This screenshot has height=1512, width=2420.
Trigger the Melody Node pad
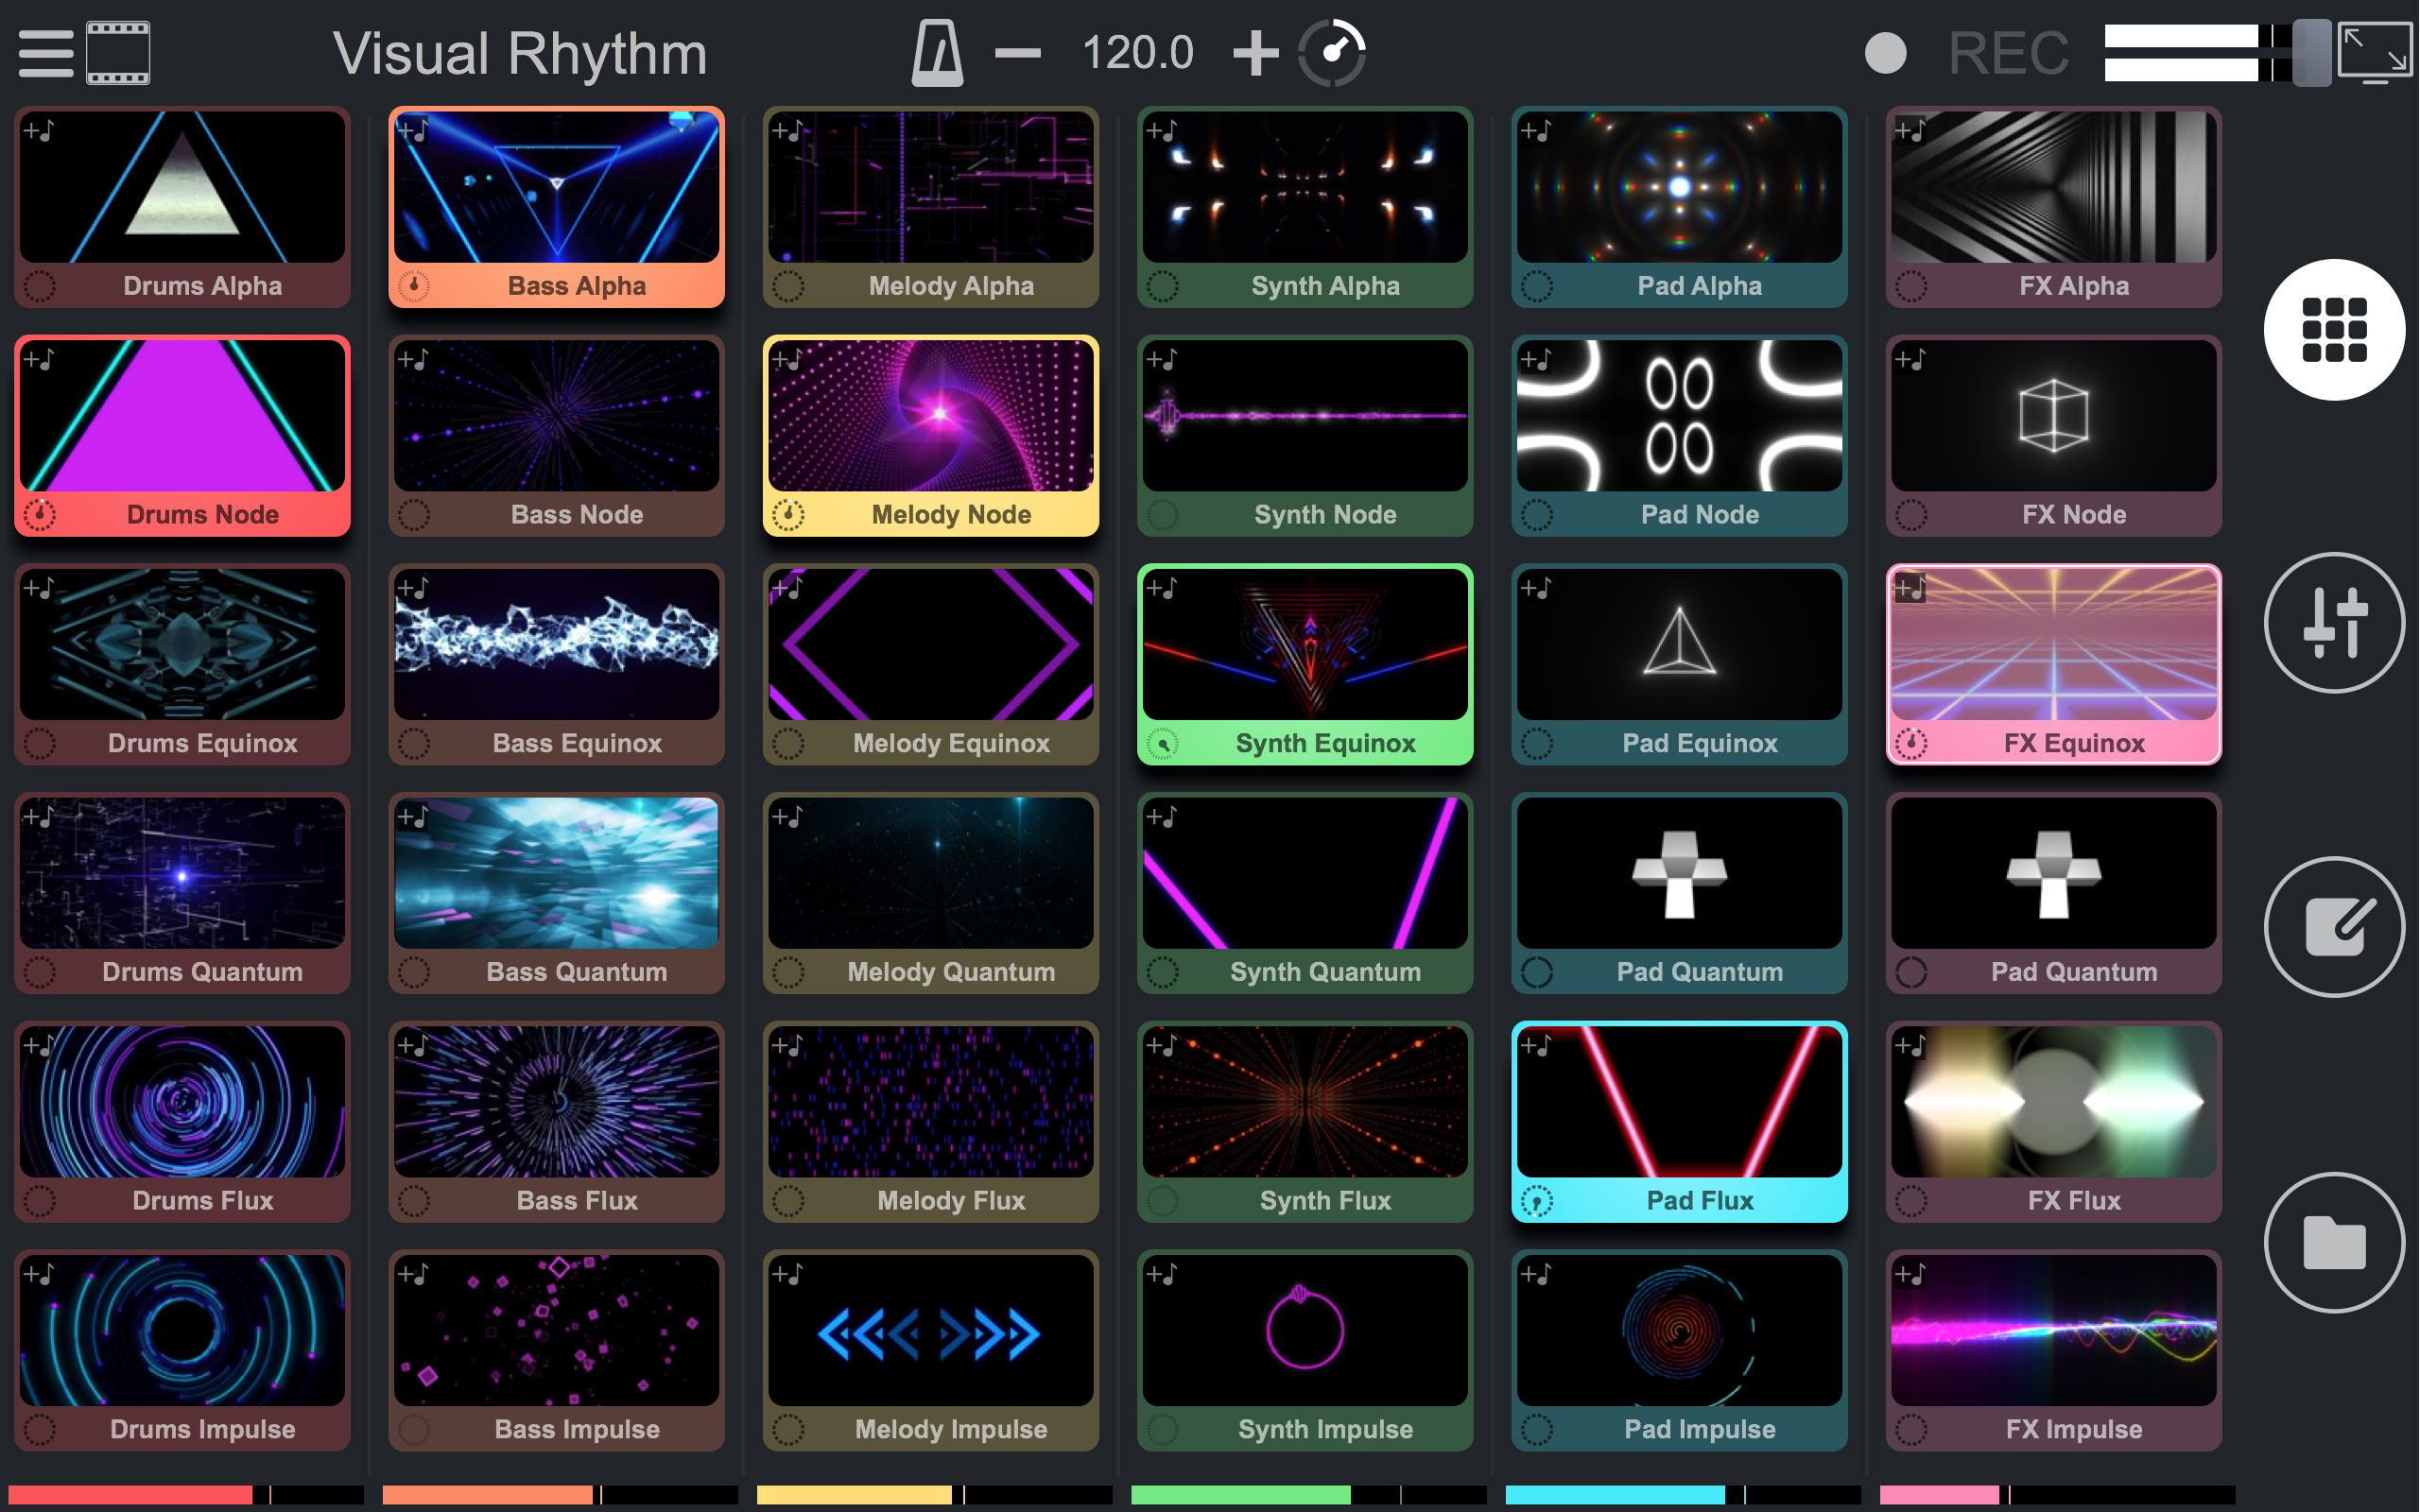click(929, 420)
